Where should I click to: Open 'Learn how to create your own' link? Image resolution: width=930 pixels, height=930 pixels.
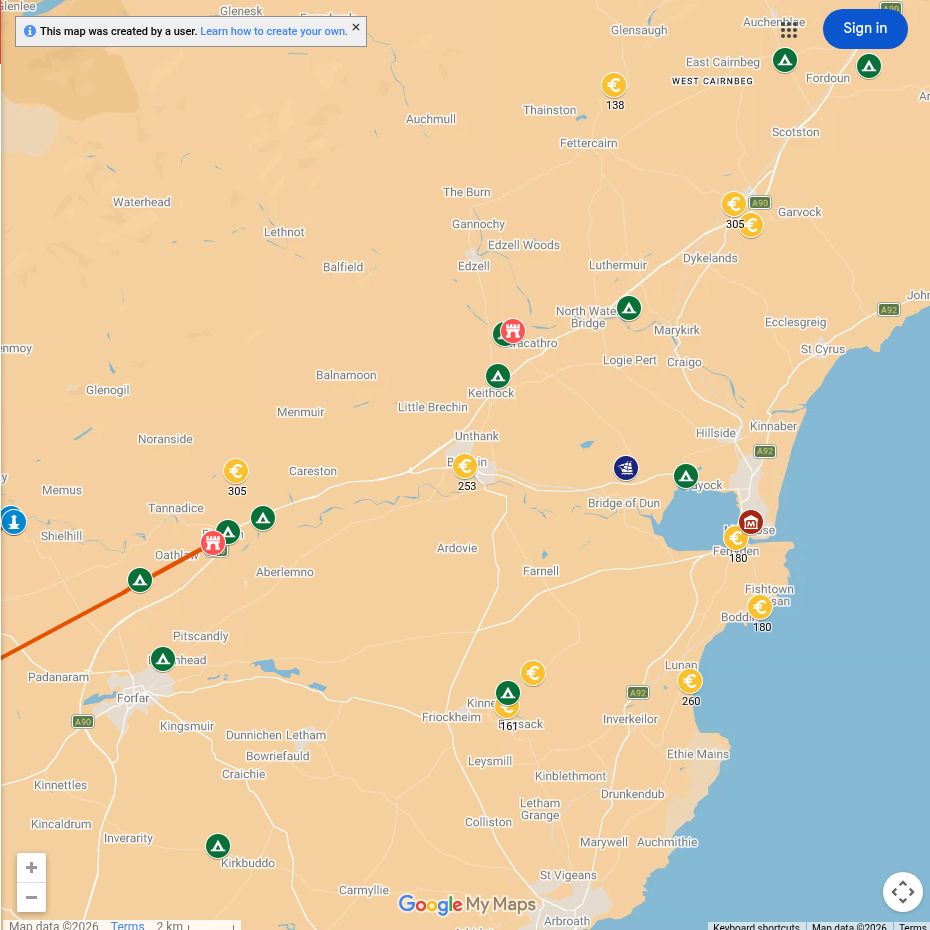[x=273, y=31]
